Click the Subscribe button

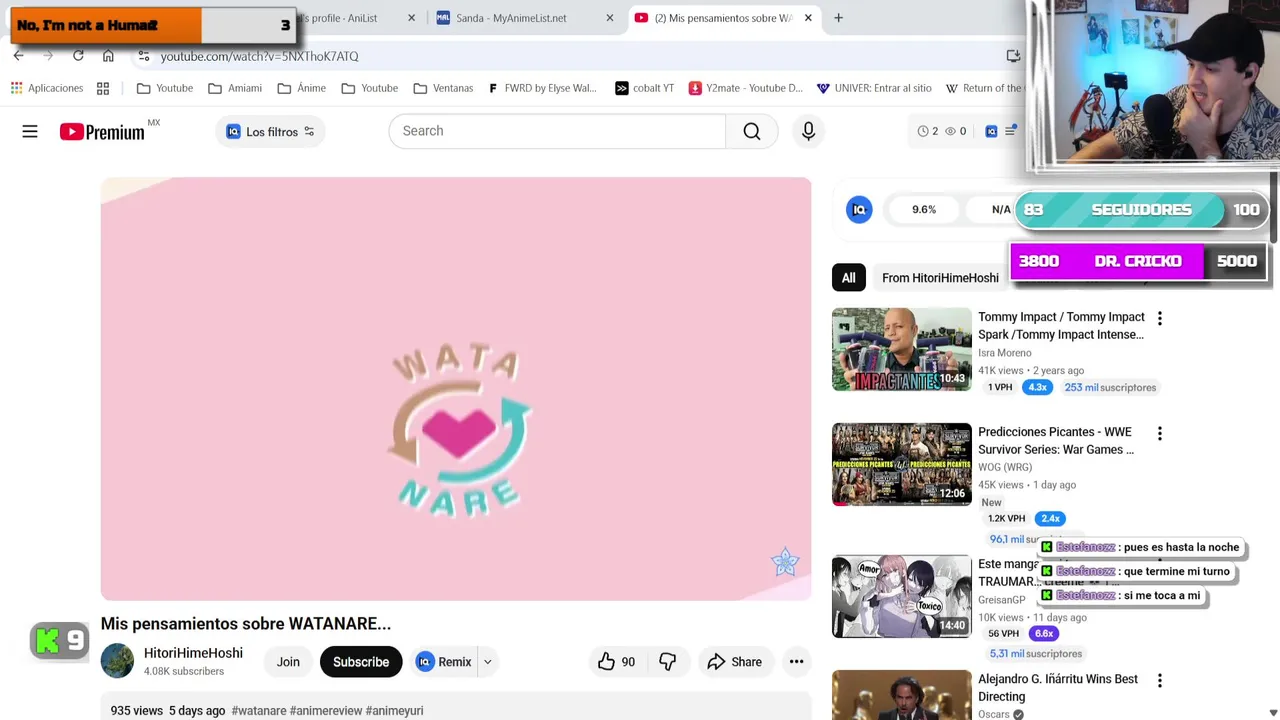point(361,662)
